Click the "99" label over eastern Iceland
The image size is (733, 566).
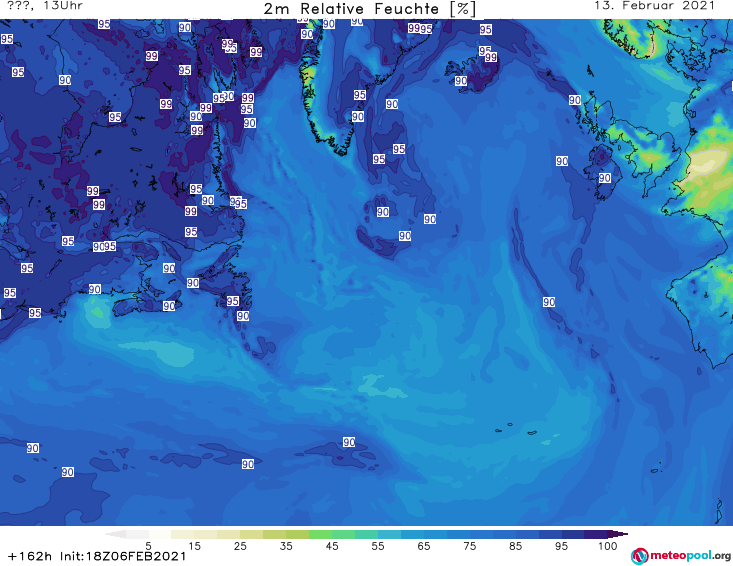(x=490, y=57)
